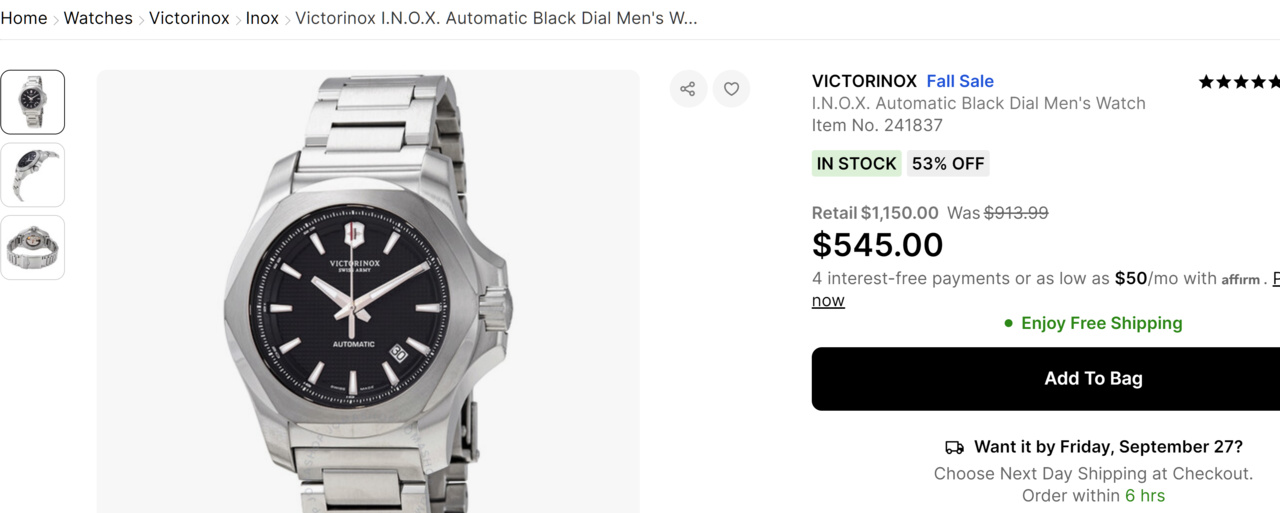
Task: Click the underlined "now" Affirm link
Action: pyautogui.click(x=828, y=301)
